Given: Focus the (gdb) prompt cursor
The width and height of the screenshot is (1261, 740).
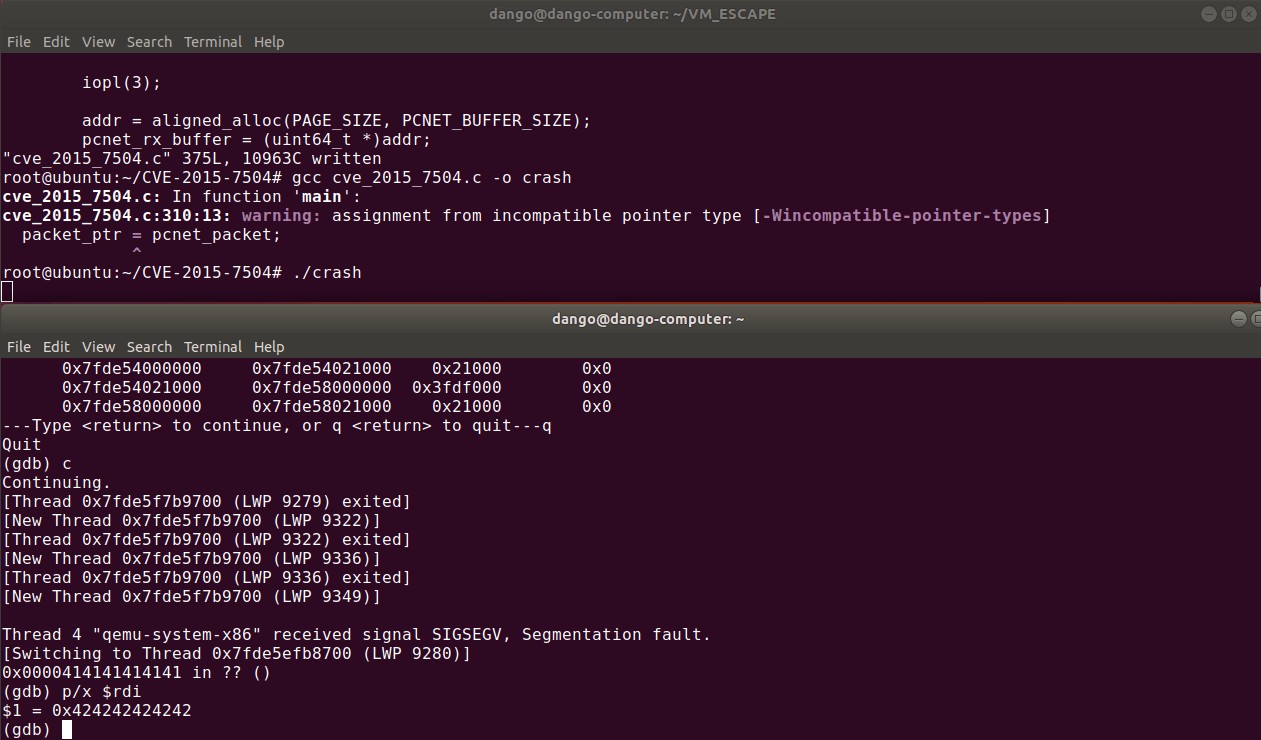Looking at the screenshot, I should coord(67,730).
